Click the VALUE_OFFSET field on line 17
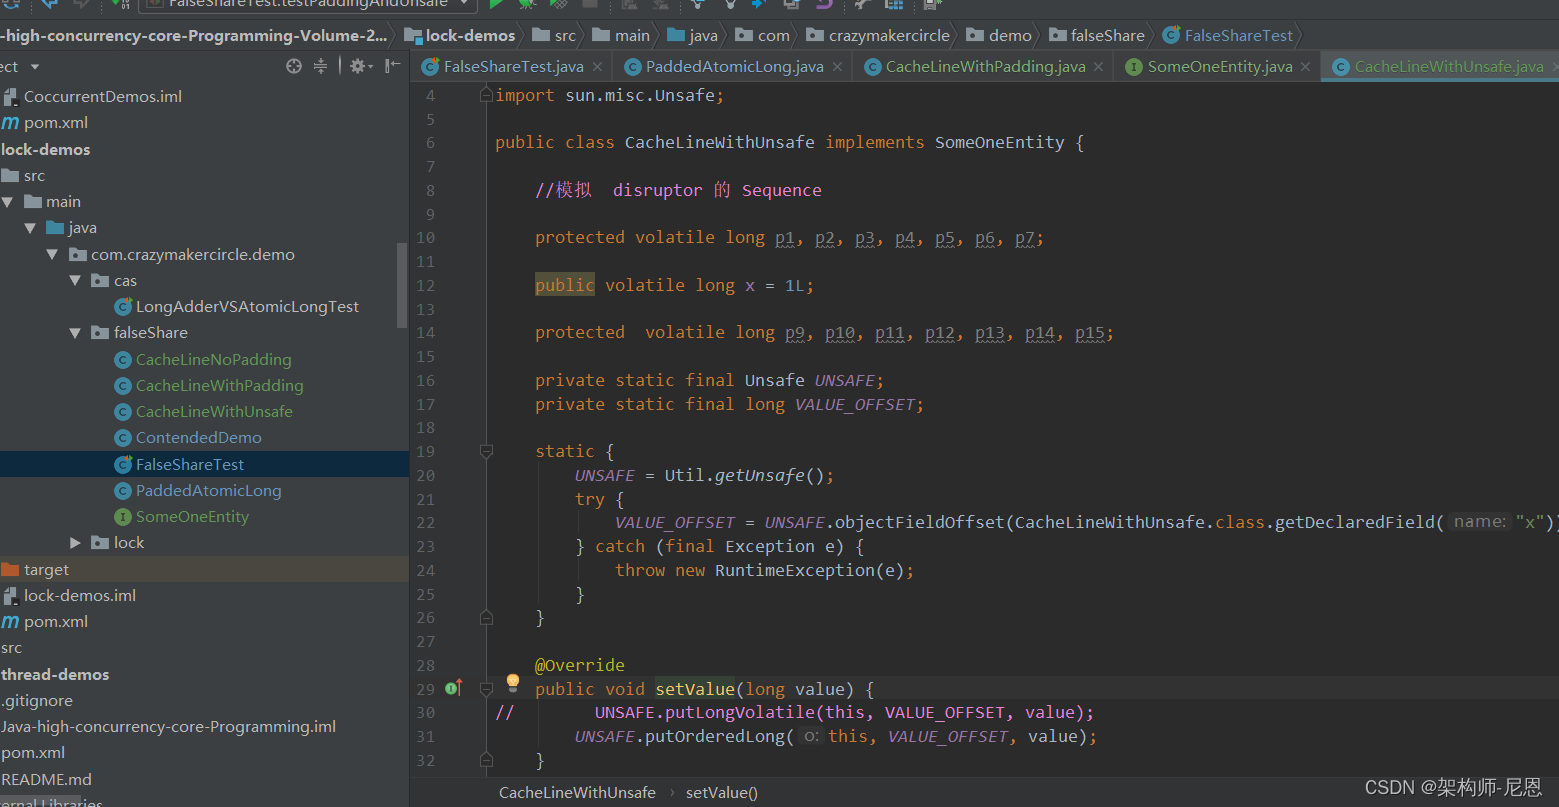Image resolution: width=1559 pixels, height=807 pixels. coord(855,404)
